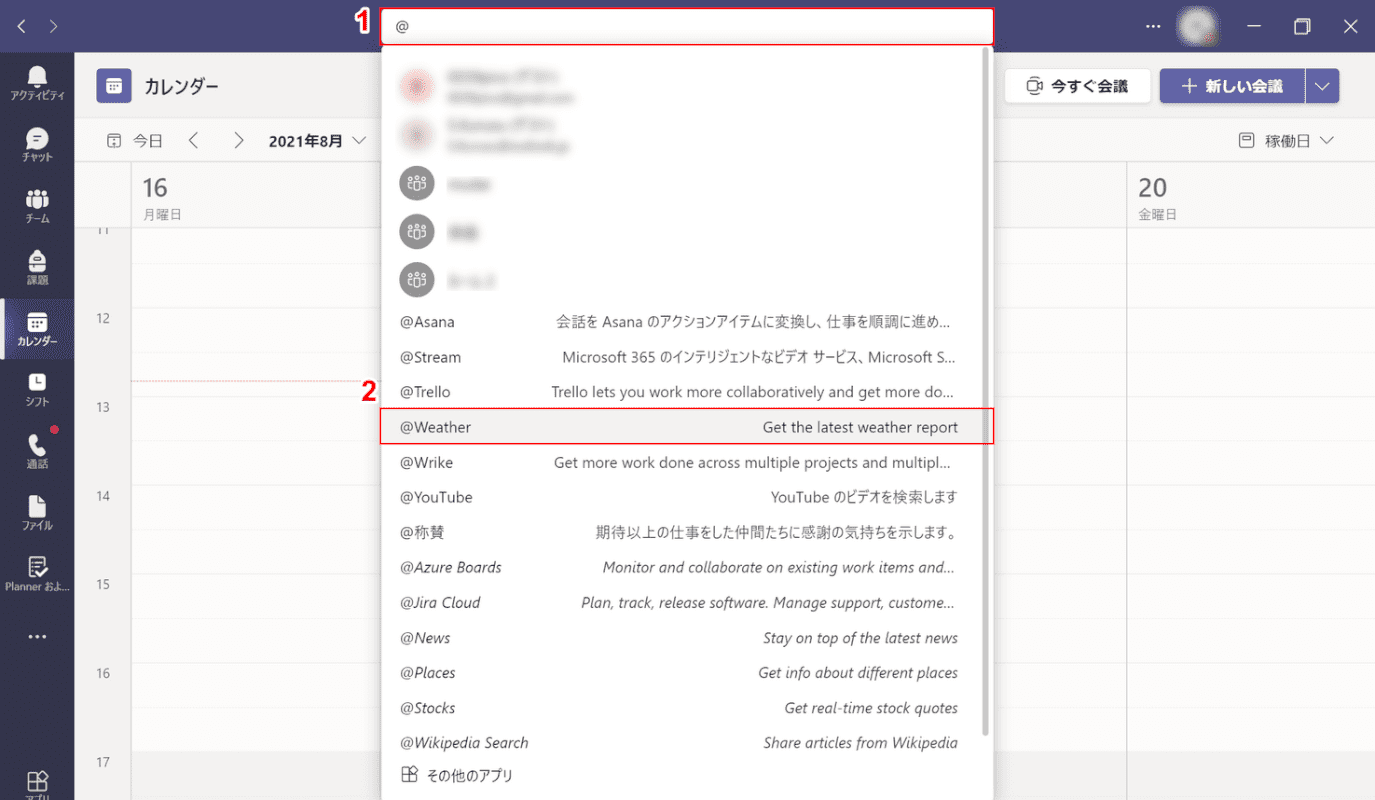
Task: Expand the 2021年8月 month picker
Action: tap(317, 141)
